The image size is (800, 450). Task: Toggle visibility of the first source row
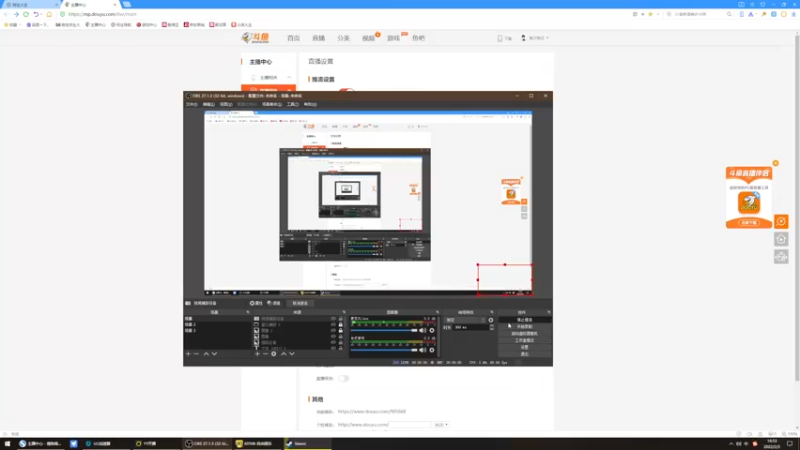(333, 319)
